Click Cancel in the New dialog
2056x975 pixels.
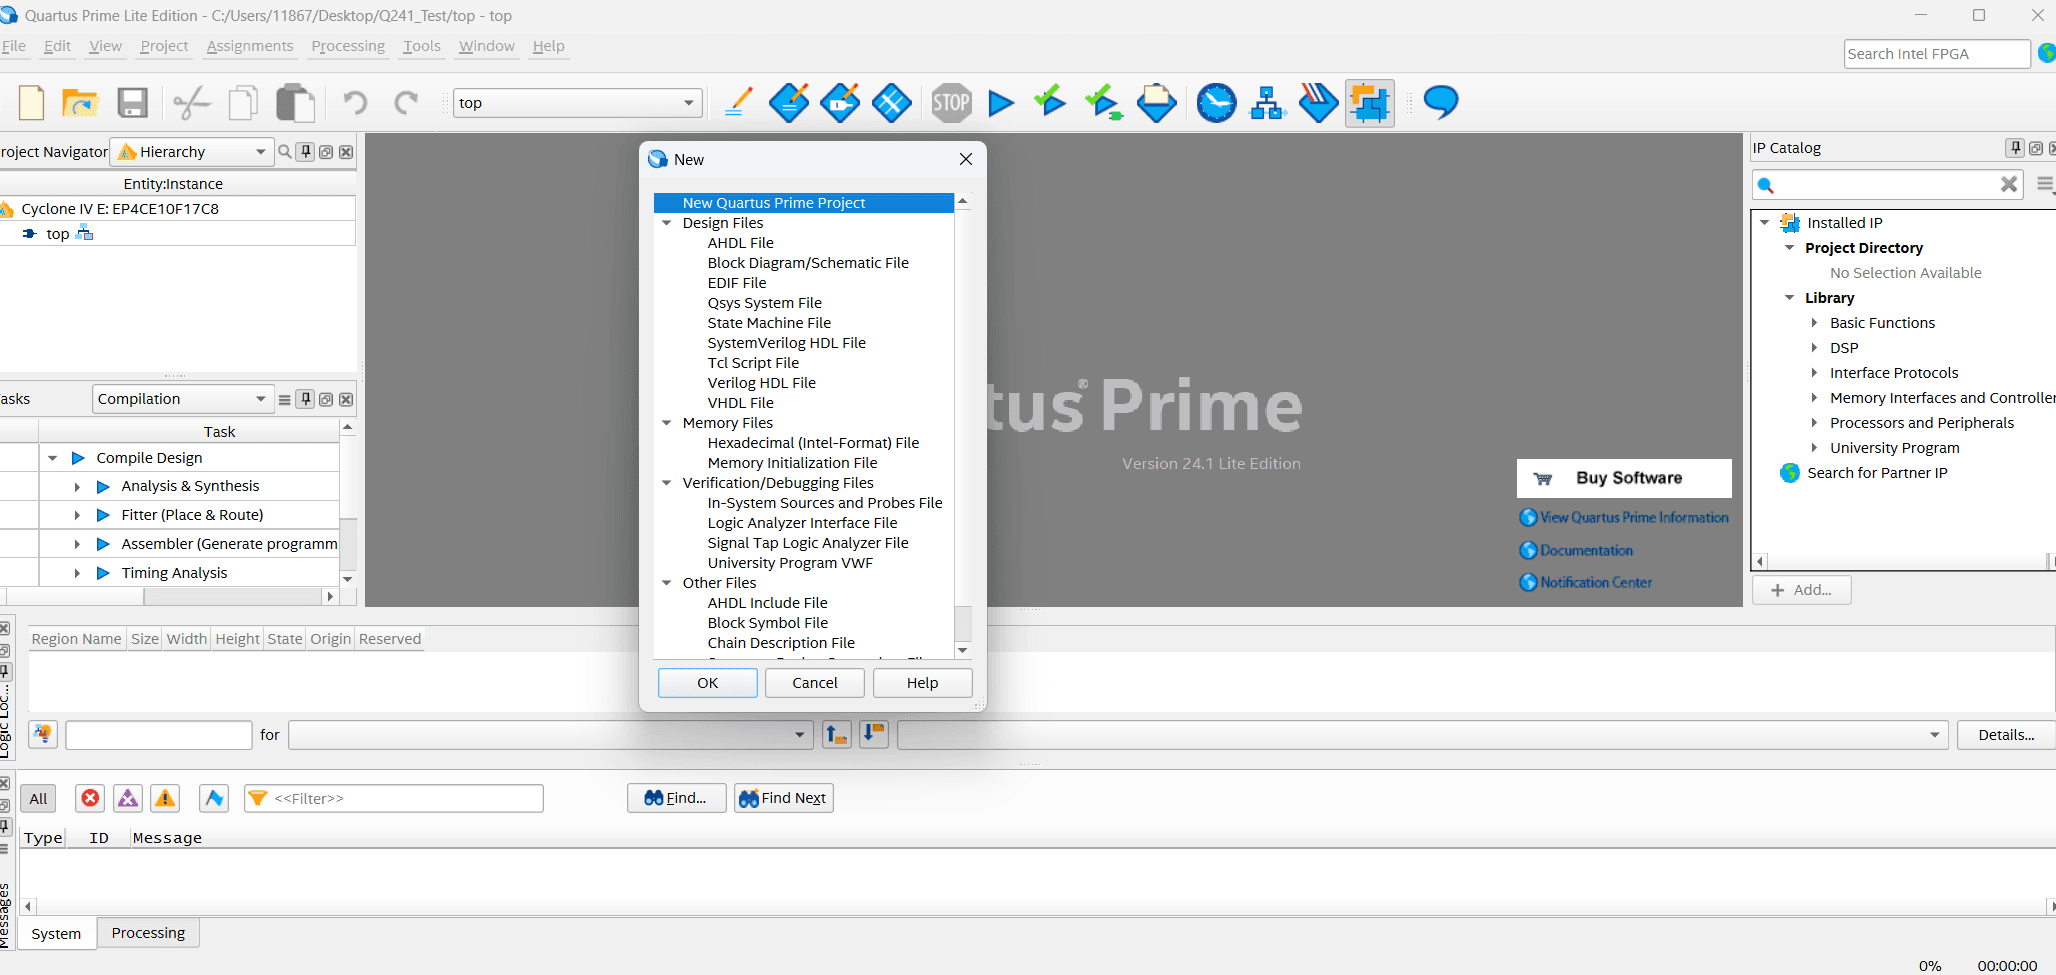814,683
